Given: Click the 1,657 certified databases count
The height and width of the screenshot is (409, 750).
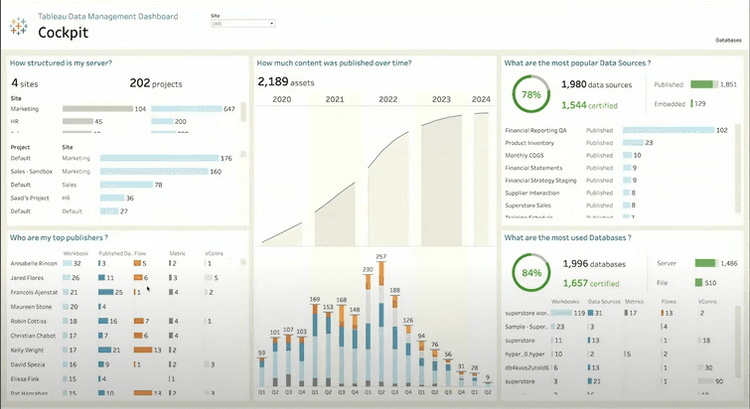Looking at the screenshot, I should (591, 283).
